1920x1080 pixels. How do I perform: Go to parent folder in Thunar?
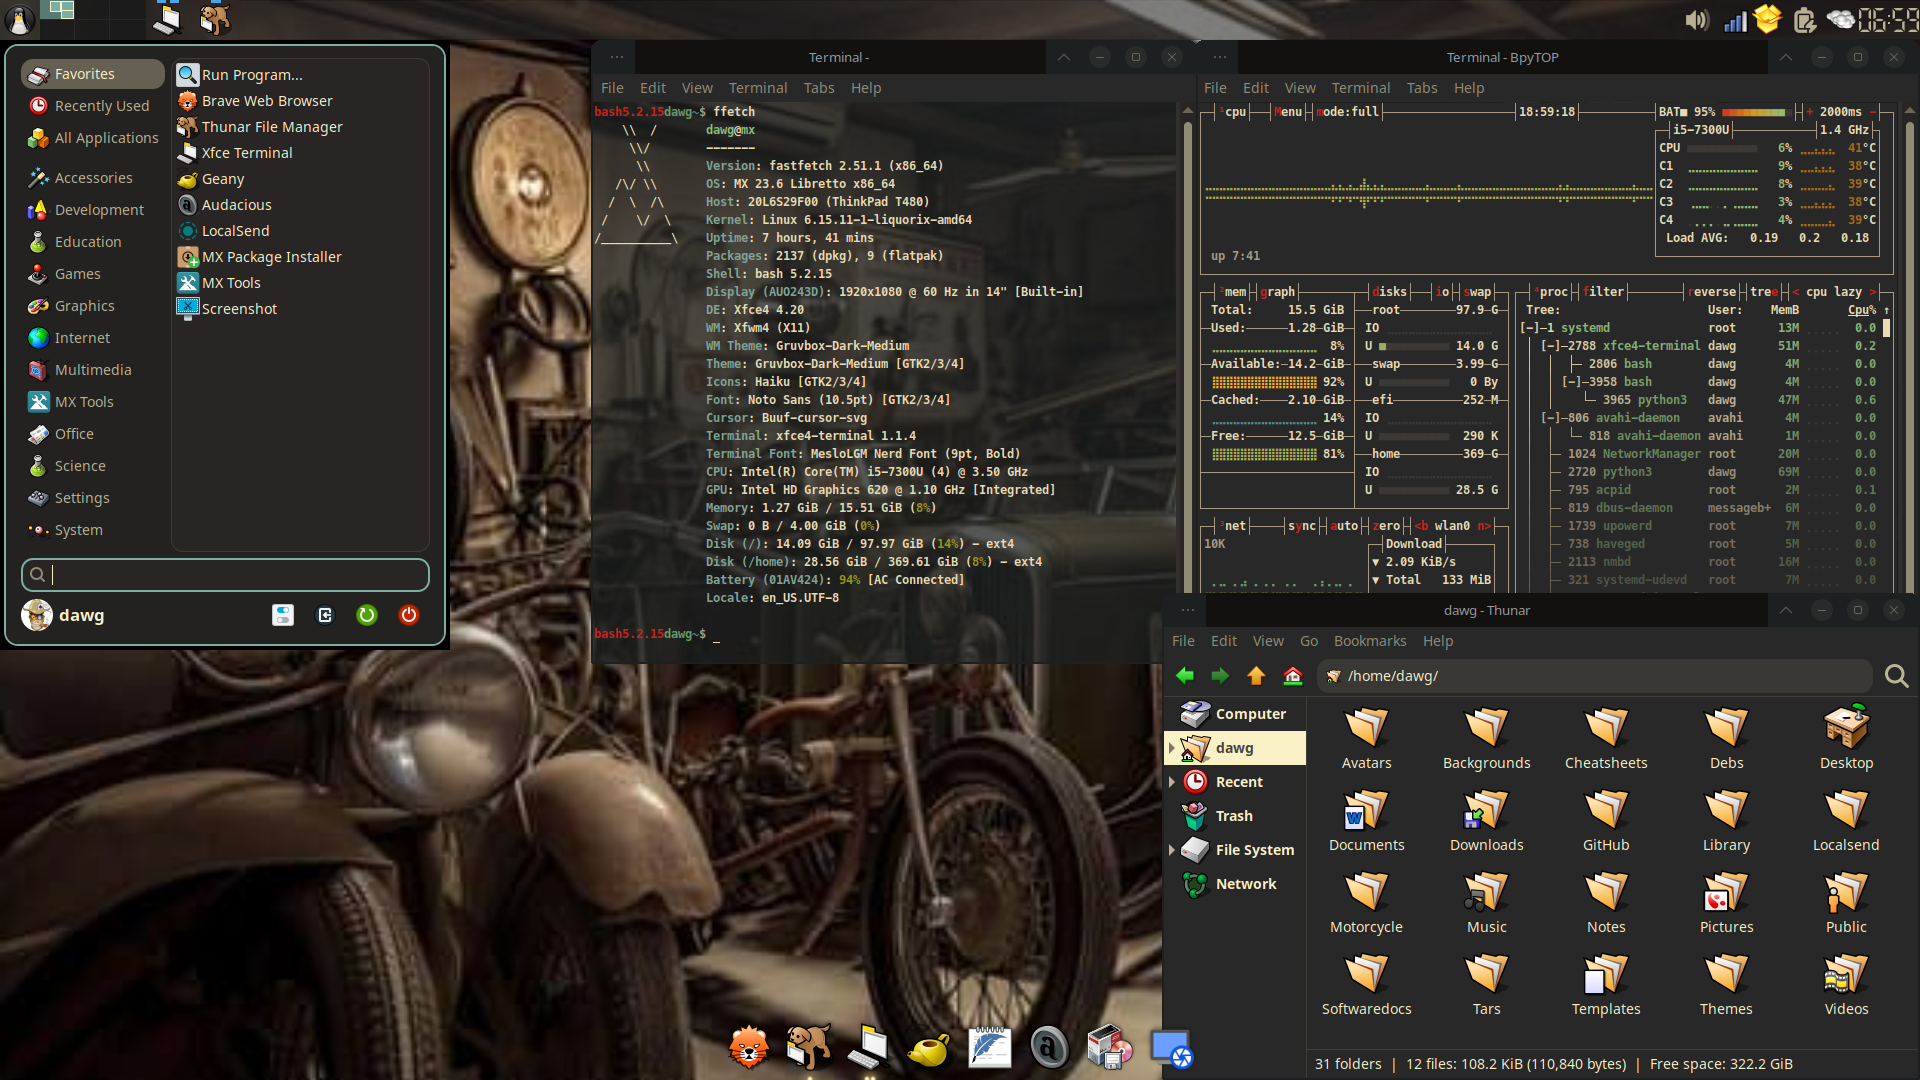1256,676
